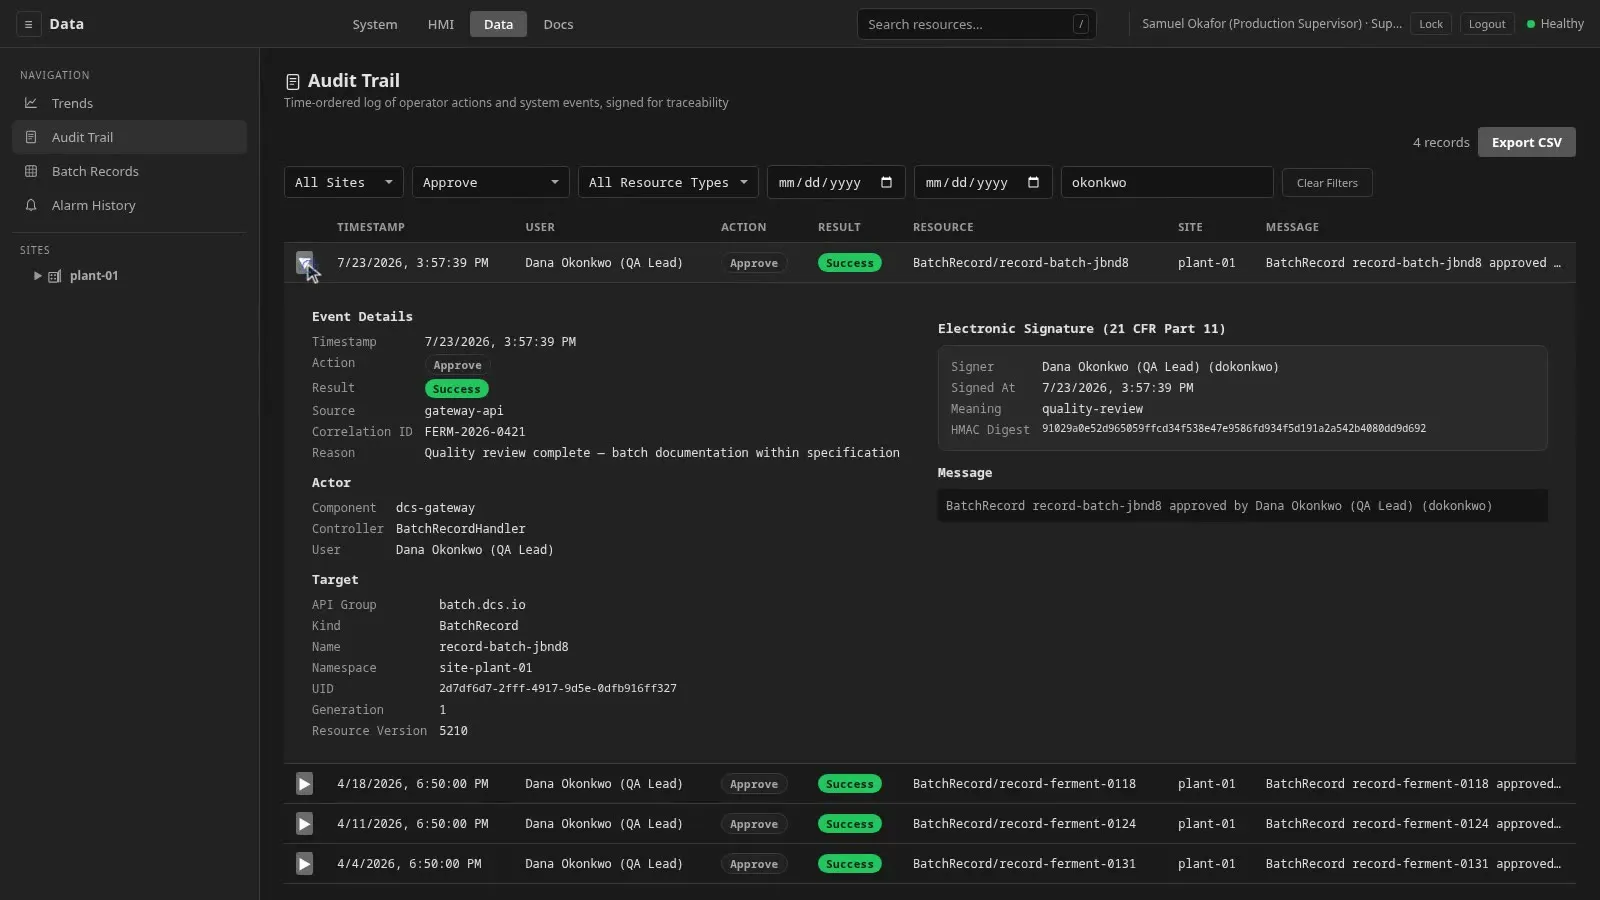Click the Batch Records grid icon
Viewport: 1600px width, 900px height.
tap(31, 171)
